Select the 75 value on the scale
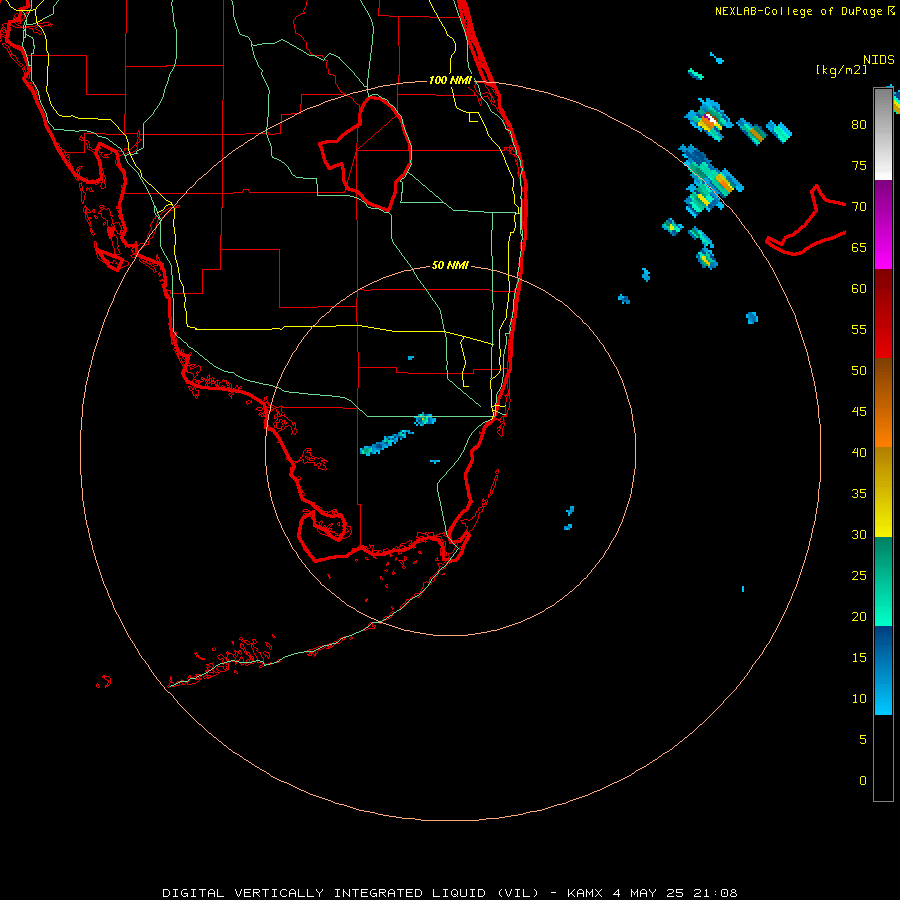Viewport: 900px width, 900px height. [x=859, y=166]
